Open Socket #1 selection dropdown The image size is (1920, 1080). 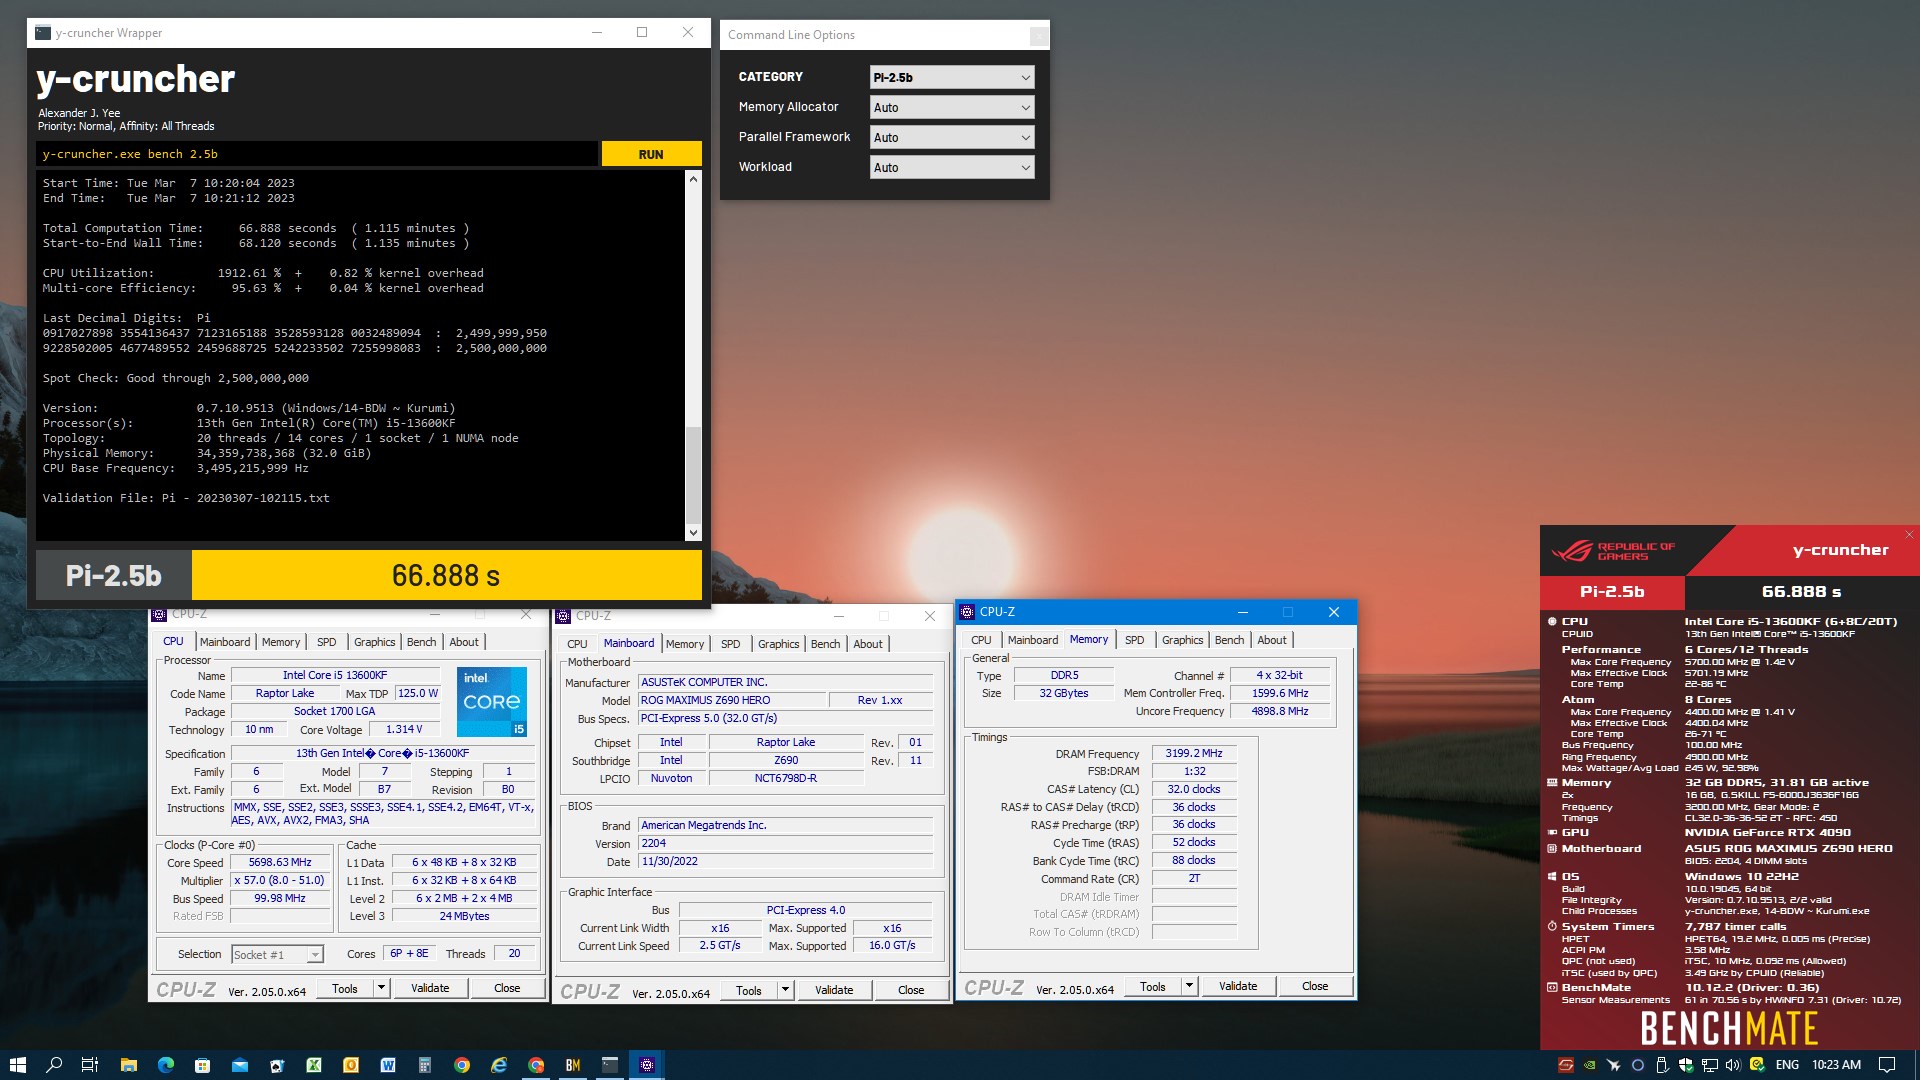277,954
